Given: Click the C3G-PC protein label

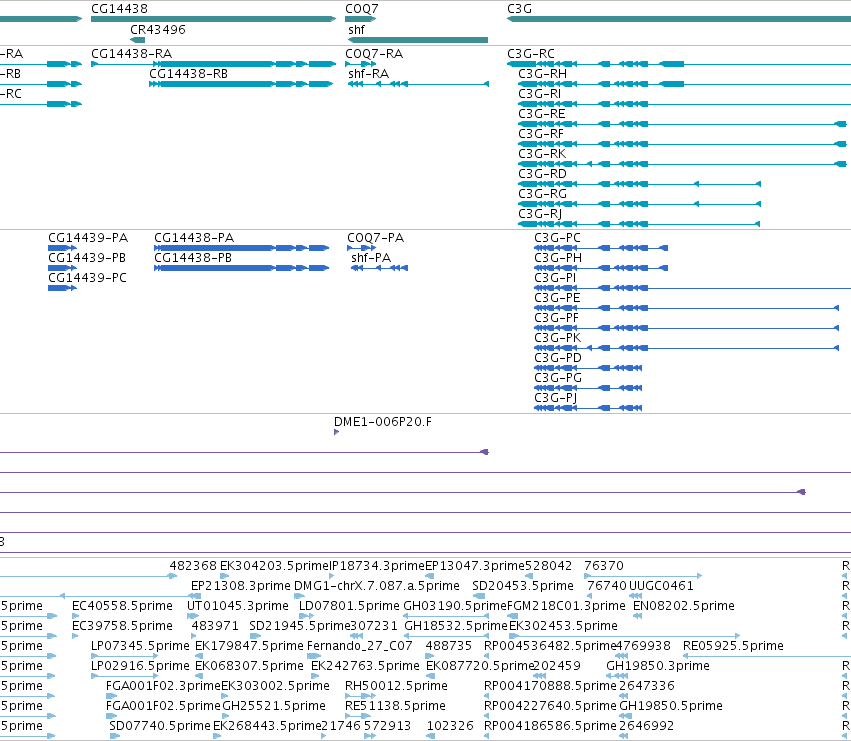Looking at the screenshot, I should pyautogui.click(x=557, y=238).
